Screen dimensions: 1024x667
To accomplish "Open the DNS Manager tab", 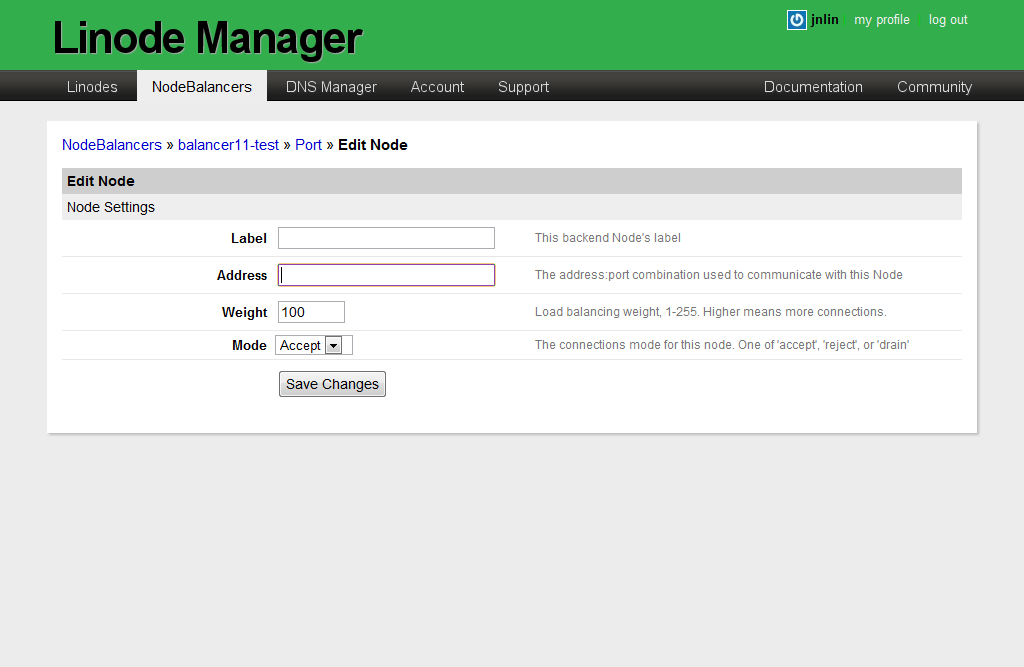I will 331,86.
